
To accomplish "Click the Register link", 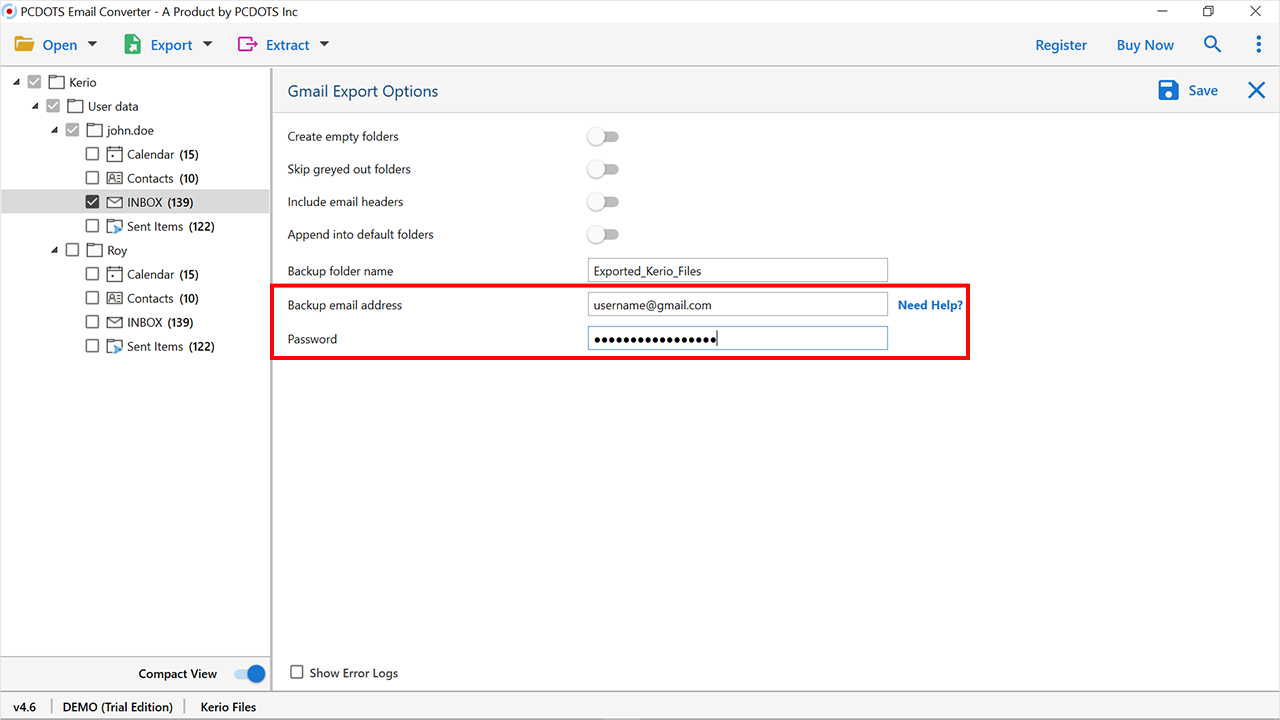I will [1061, 45].
